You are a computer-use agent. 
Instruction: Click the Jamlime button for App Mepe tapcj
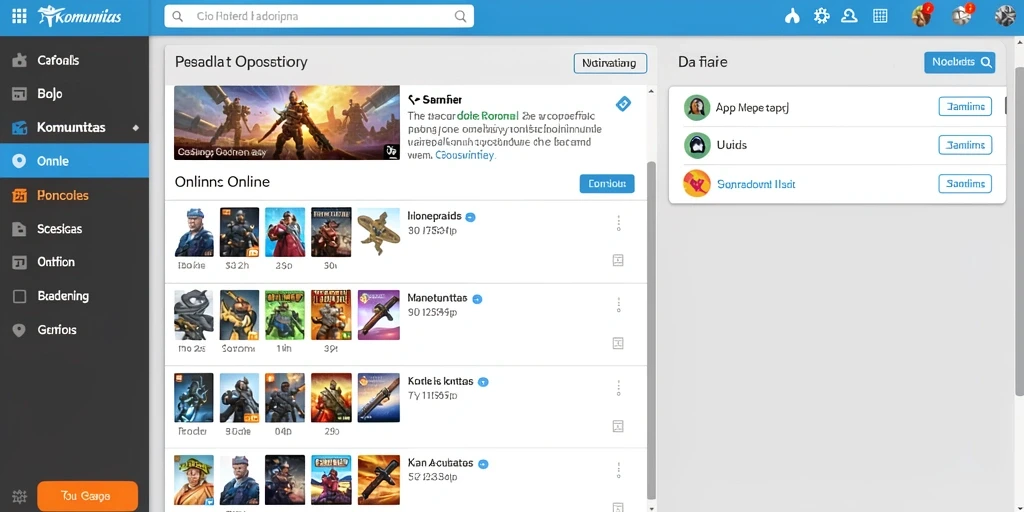[965, 107]
